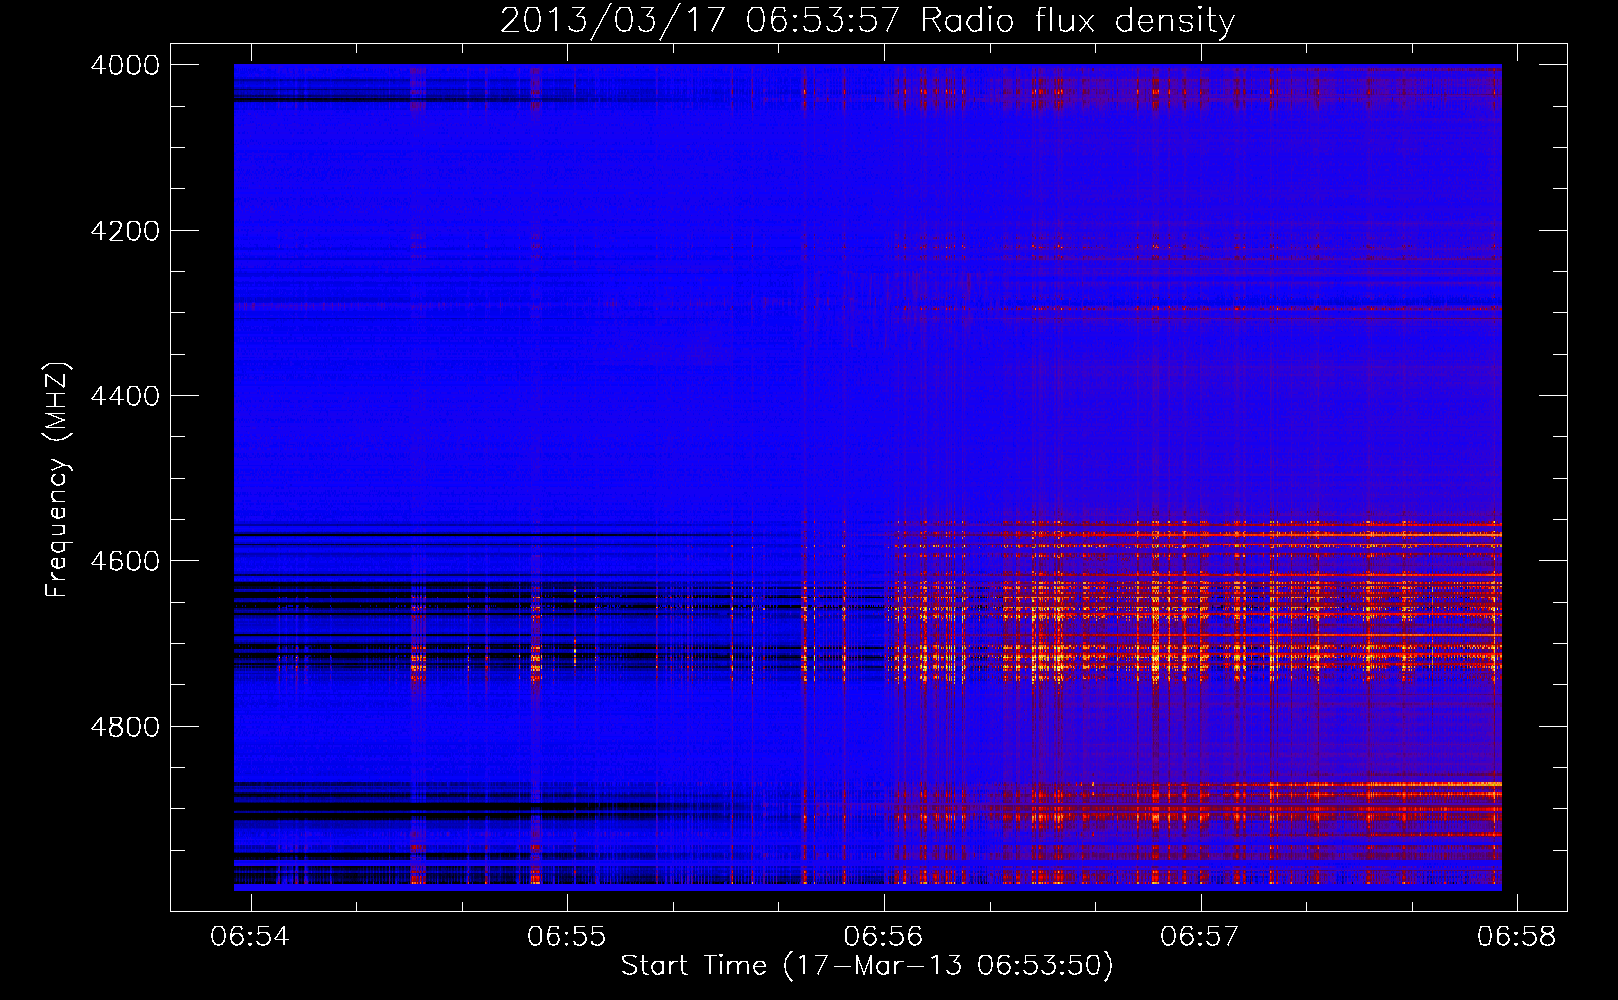The height and width of the screenshot is (1000, 1618).
Task: Click the 06:54 time tick label
Action: point(250,937)
